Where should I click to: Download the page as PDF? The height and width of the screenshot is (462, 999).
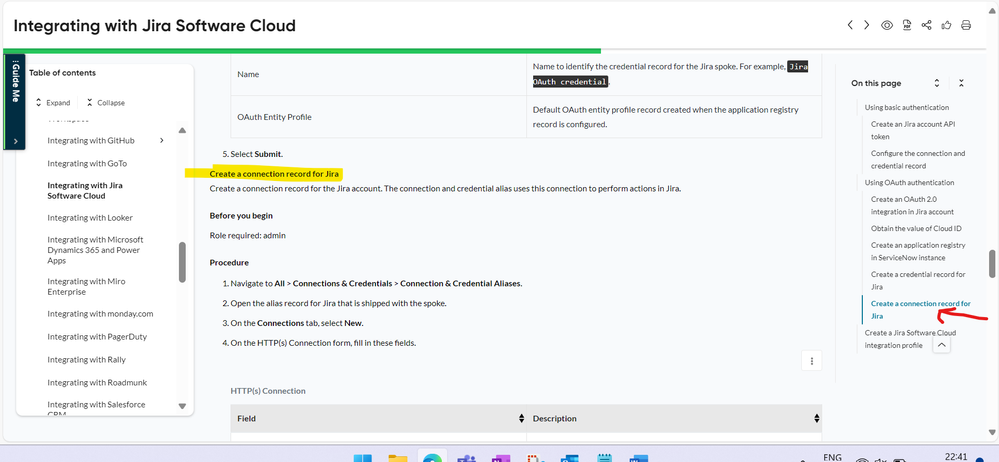pos(907,25)
